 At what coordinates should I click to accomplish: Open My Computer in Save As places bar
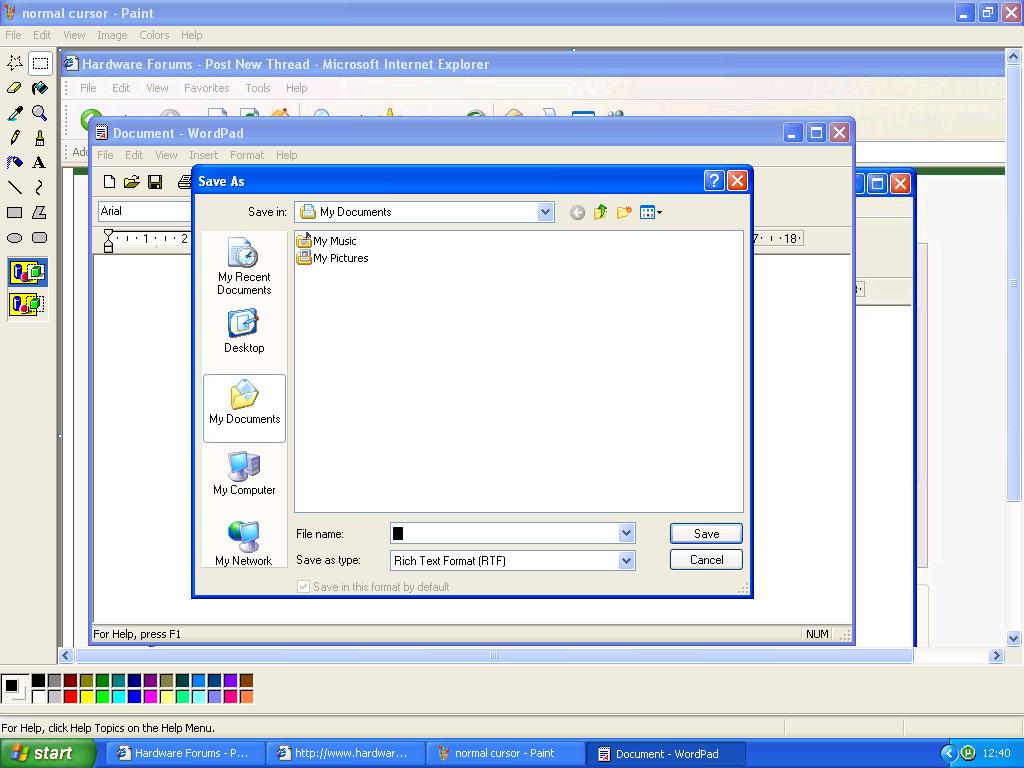[x=244, y=473]
